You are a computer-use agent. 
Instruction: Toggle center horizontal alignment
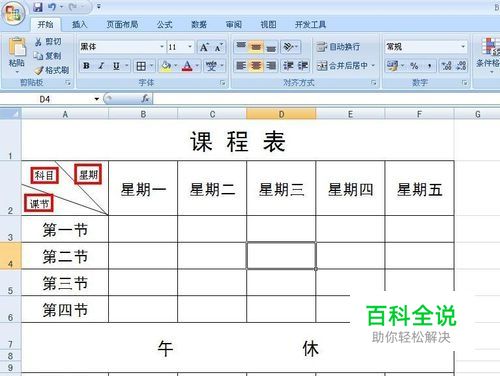(x=256, y=66)
